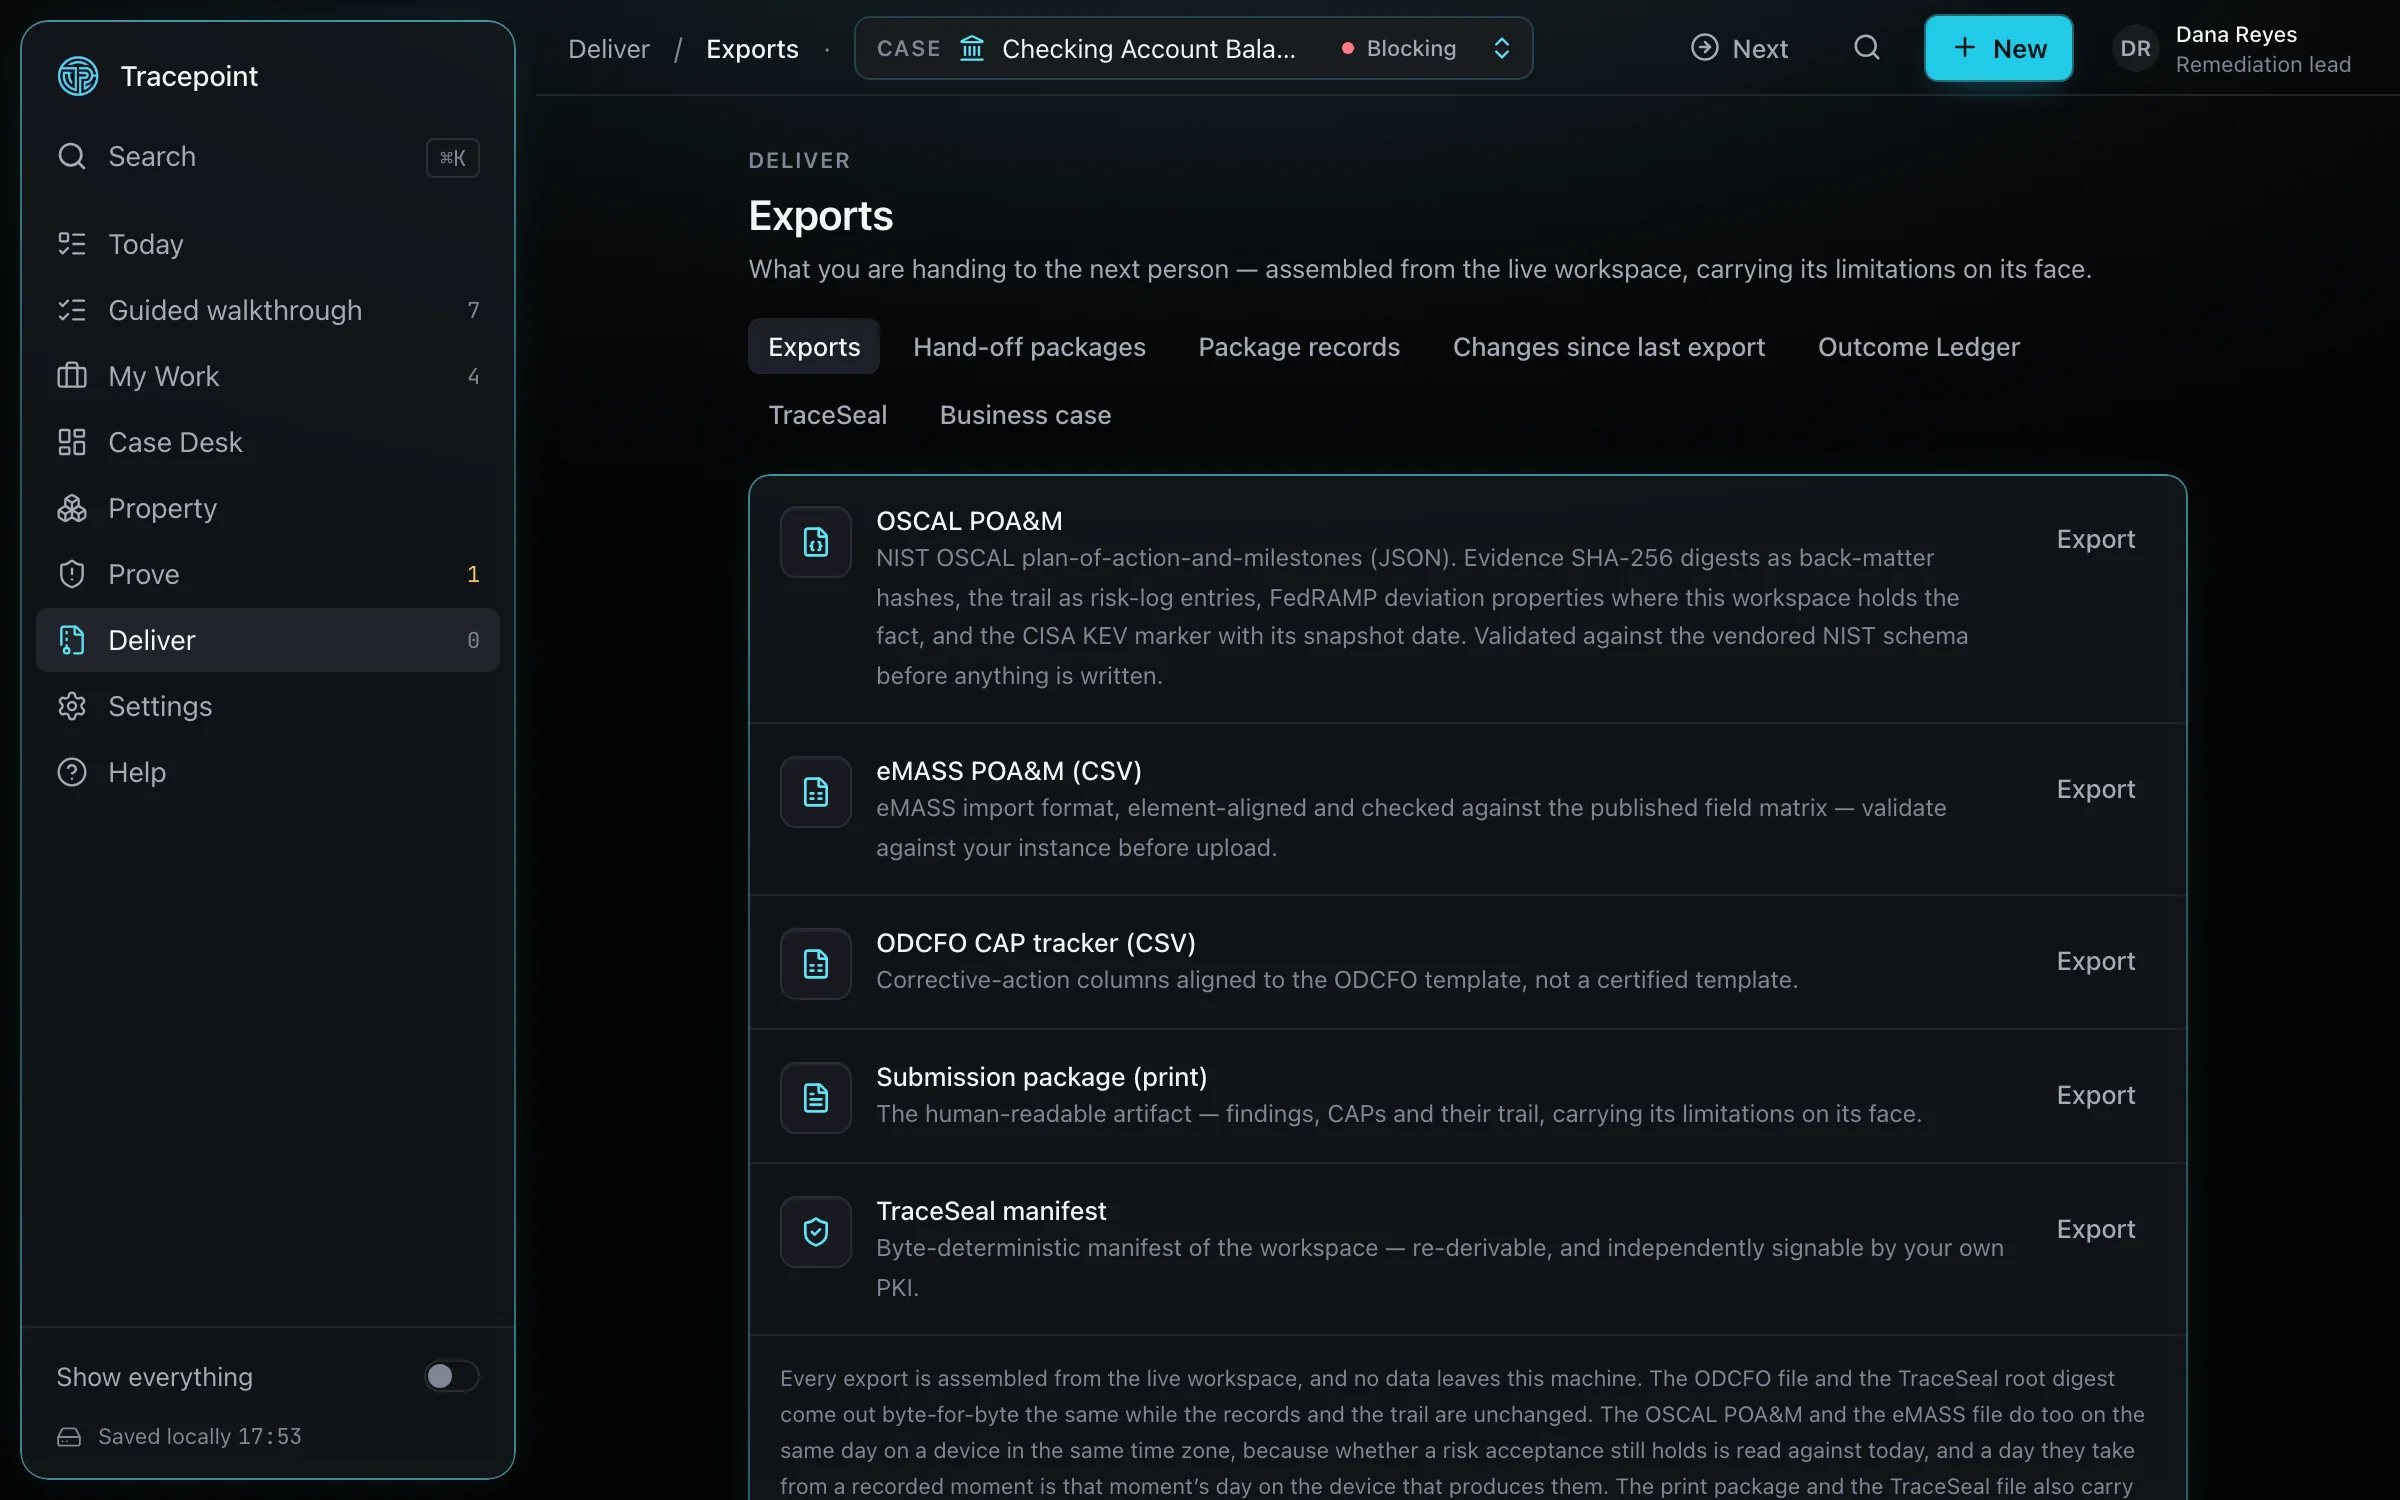Click the 'OSCAL POA&M' title
The height and width of the screenshot is (1500, 2400).
click(969, 521)
